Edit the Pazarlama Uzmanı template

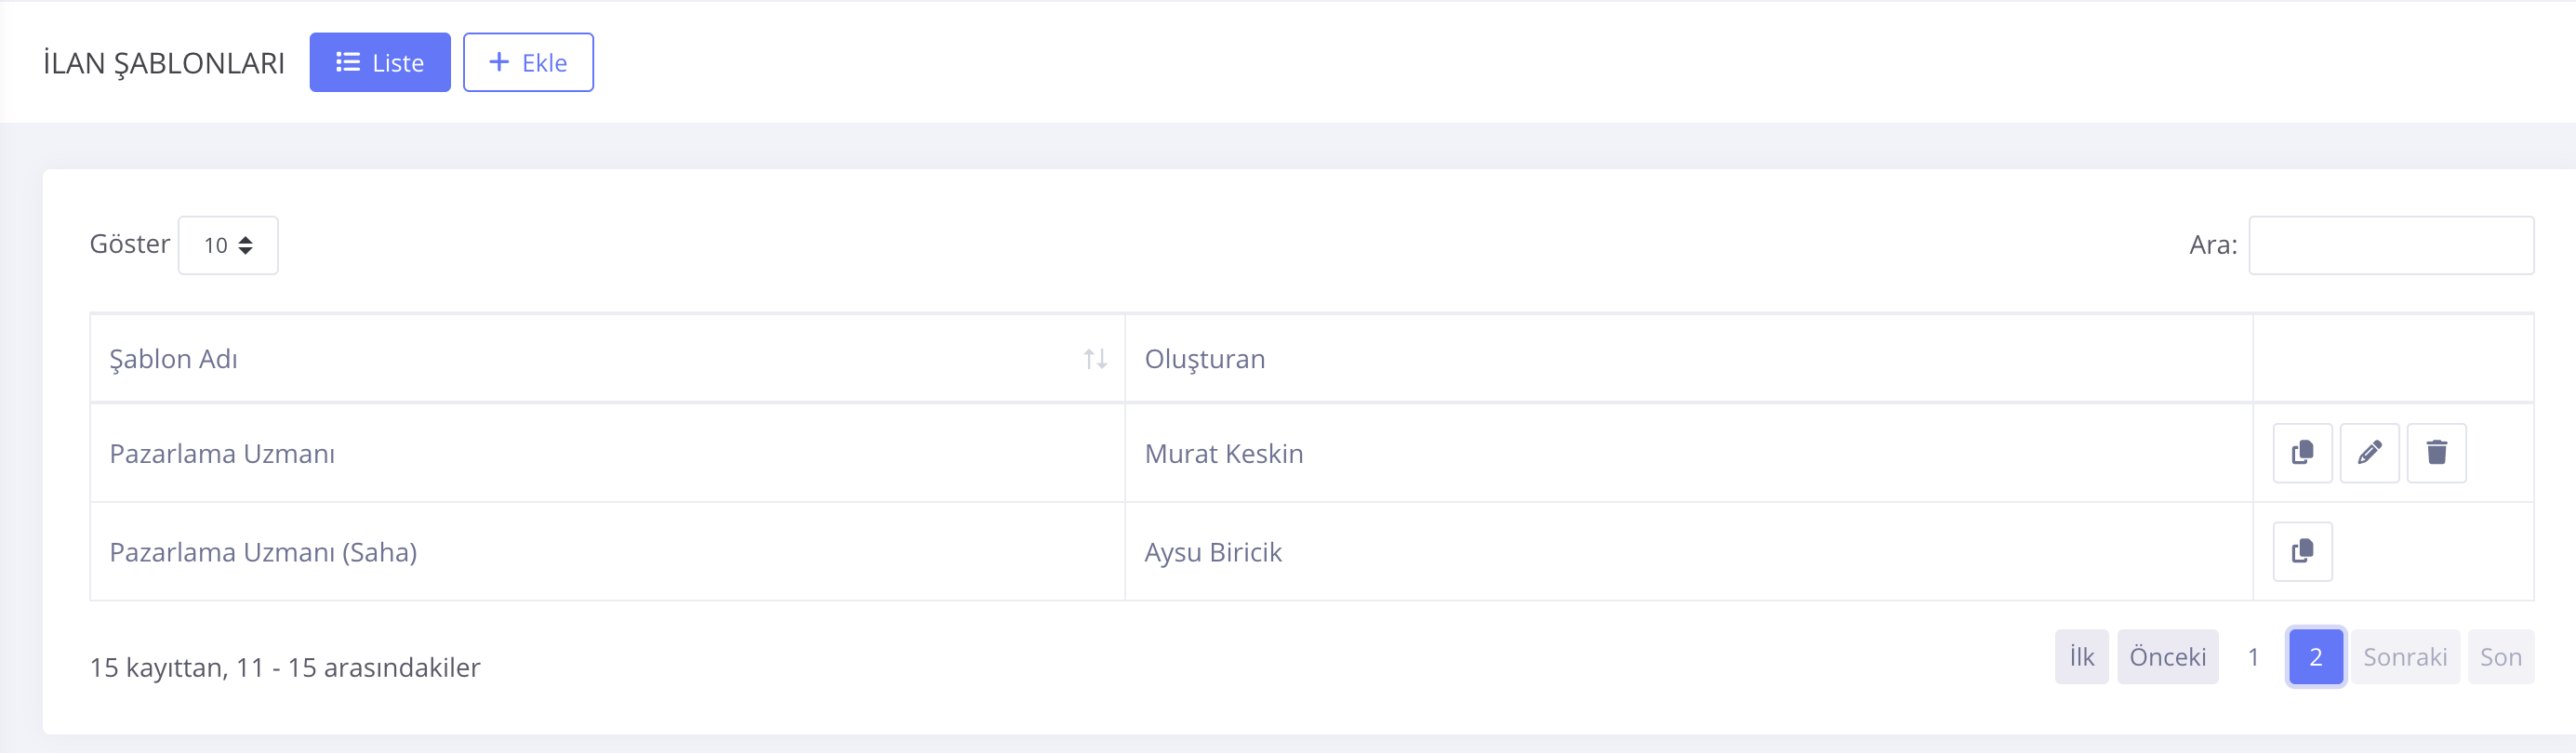pos(2369,453)
